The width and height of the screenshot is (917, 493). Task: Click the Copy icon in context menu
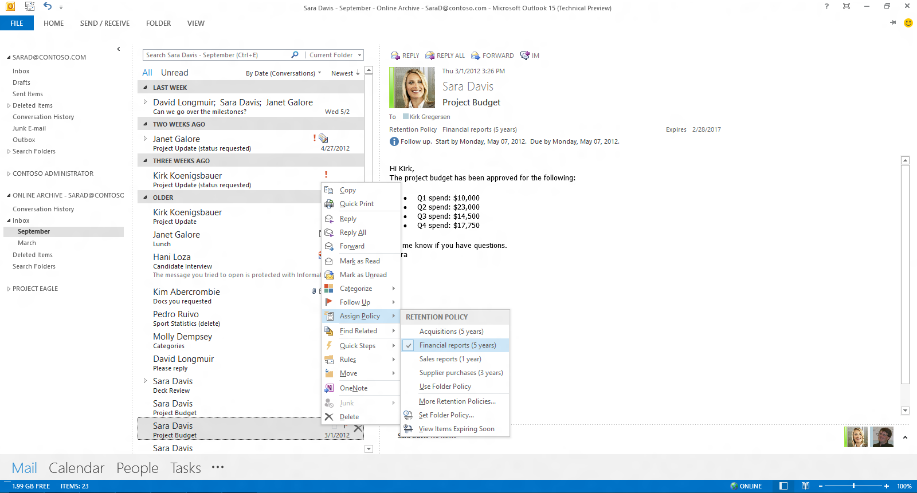point(329,190)
